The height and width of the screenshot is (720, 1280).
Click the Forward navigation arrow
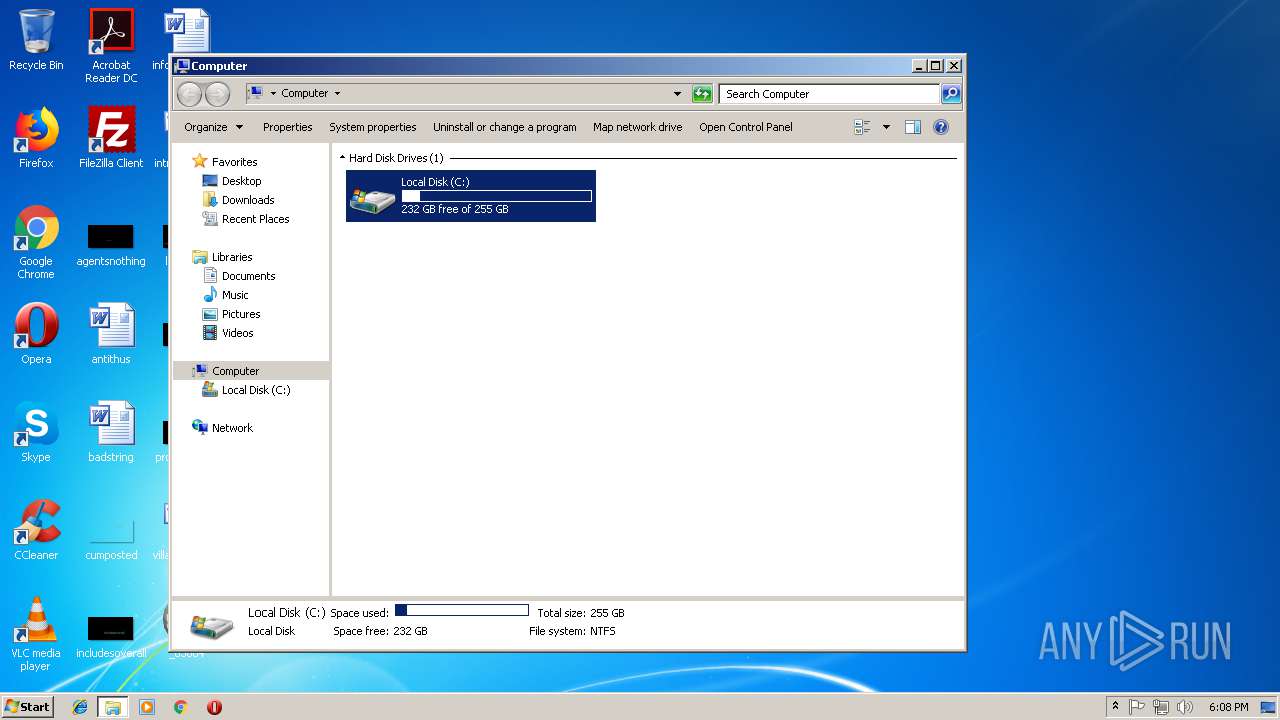[x=217, y=94]
